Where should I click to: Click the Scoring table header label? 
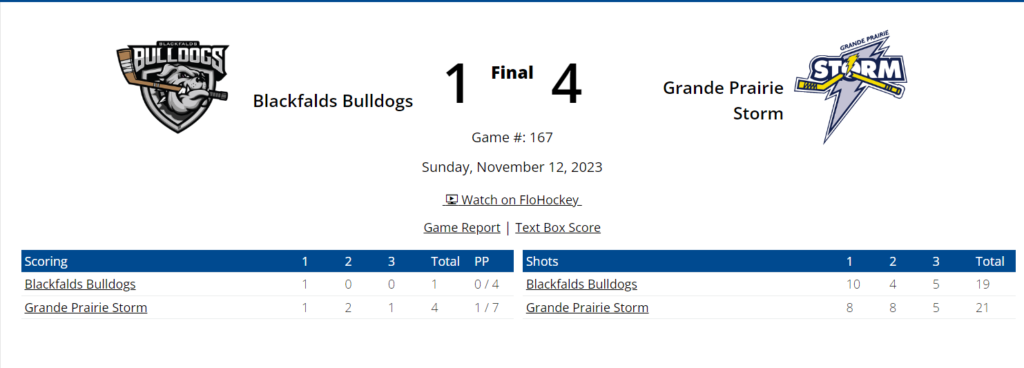pos(46,262)
